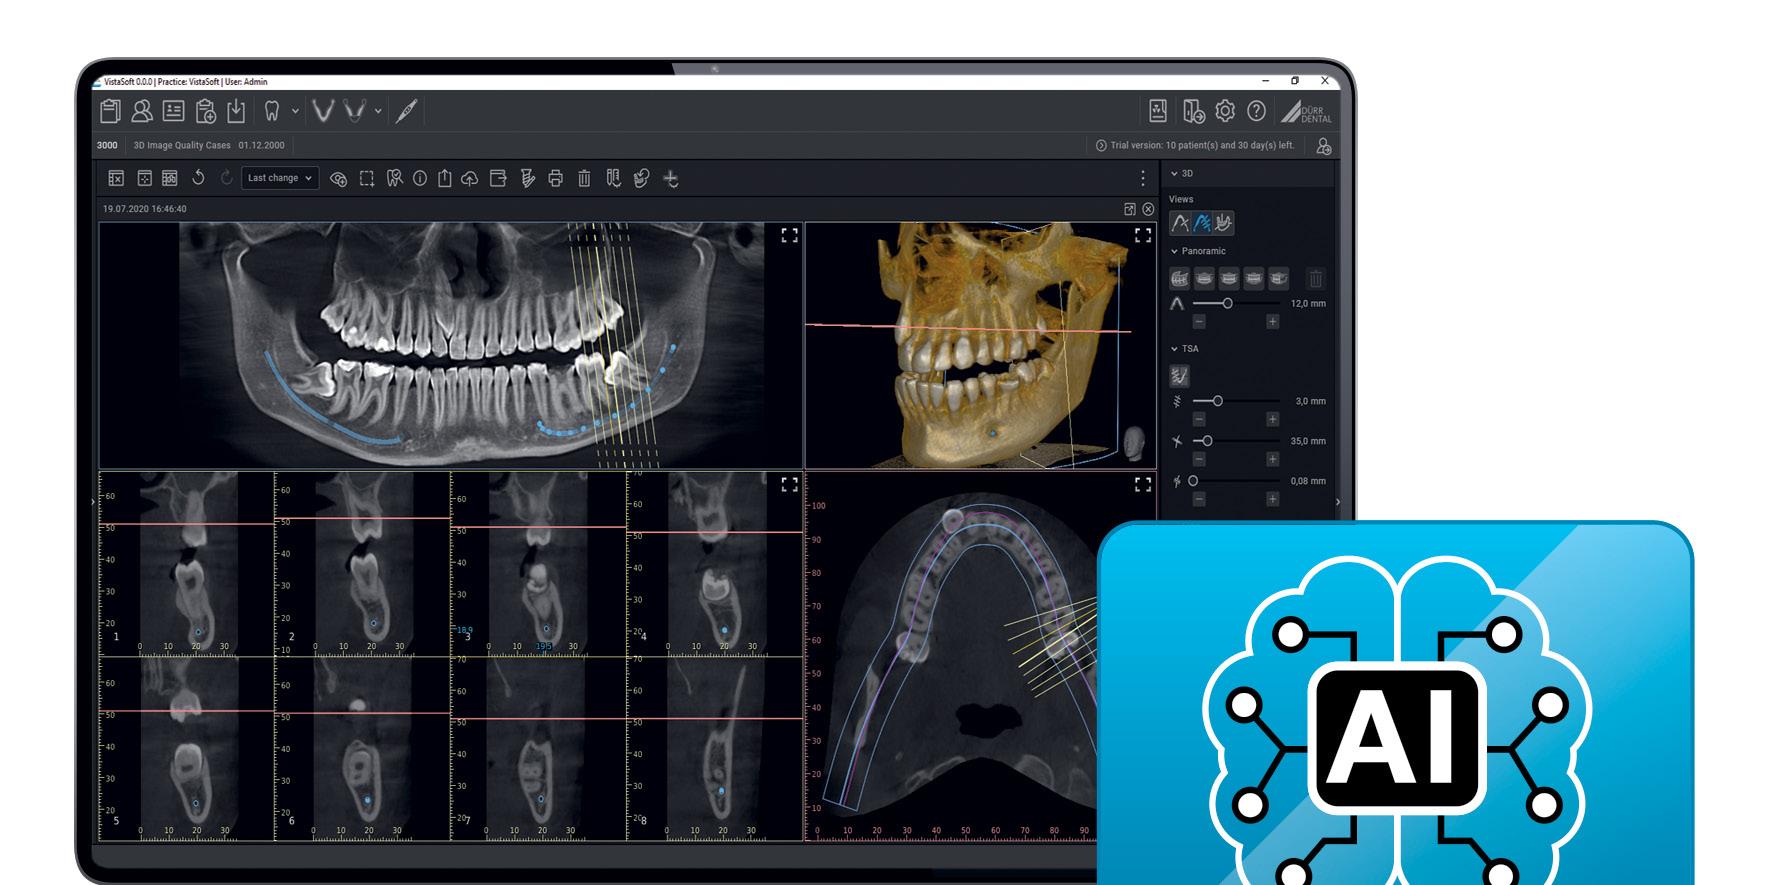This screenshot has width=1772, height=885.
Task: Click the plus stepper under 12,0 mm slider
Action: [1272, 322]
